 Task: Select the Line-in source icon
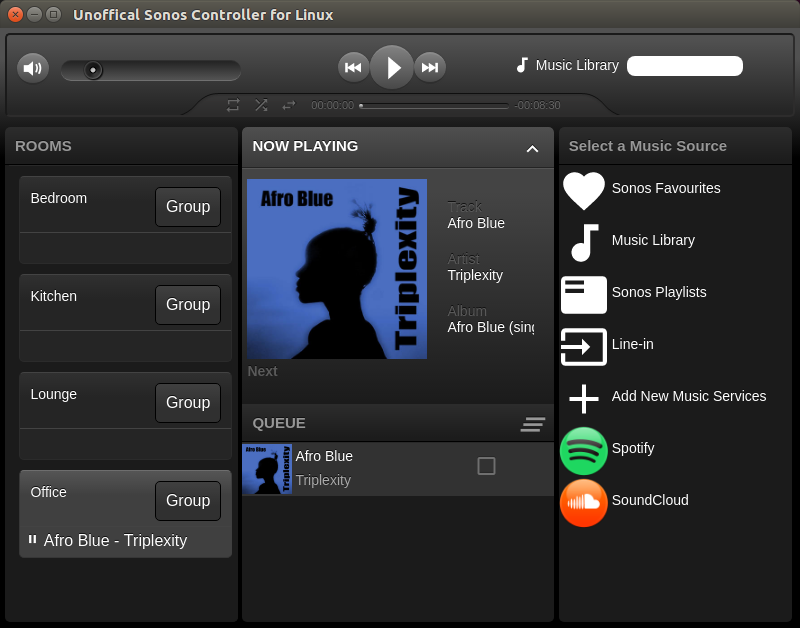584,347
